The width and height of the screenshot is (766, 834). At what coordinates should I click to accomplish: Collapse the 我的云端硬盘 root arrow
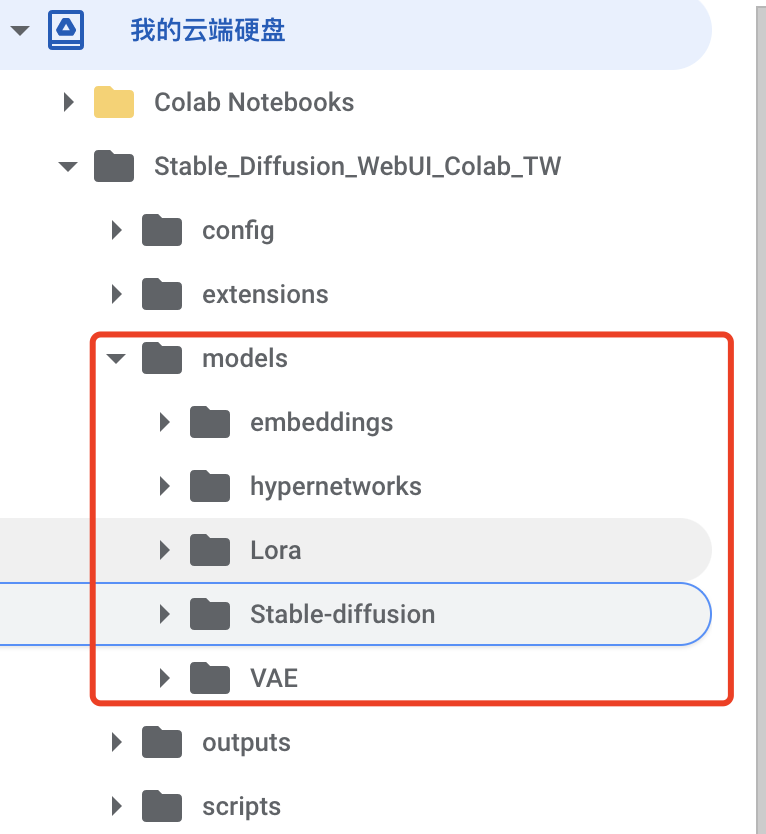pyautogui.click(x=20, y=30)
